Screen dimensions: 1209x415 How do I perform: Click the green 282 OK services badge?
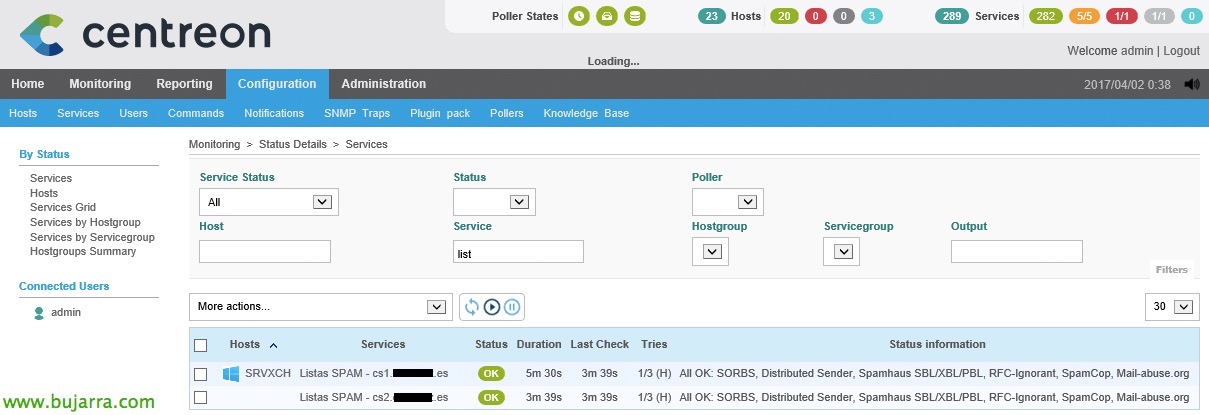(1047, 16)
